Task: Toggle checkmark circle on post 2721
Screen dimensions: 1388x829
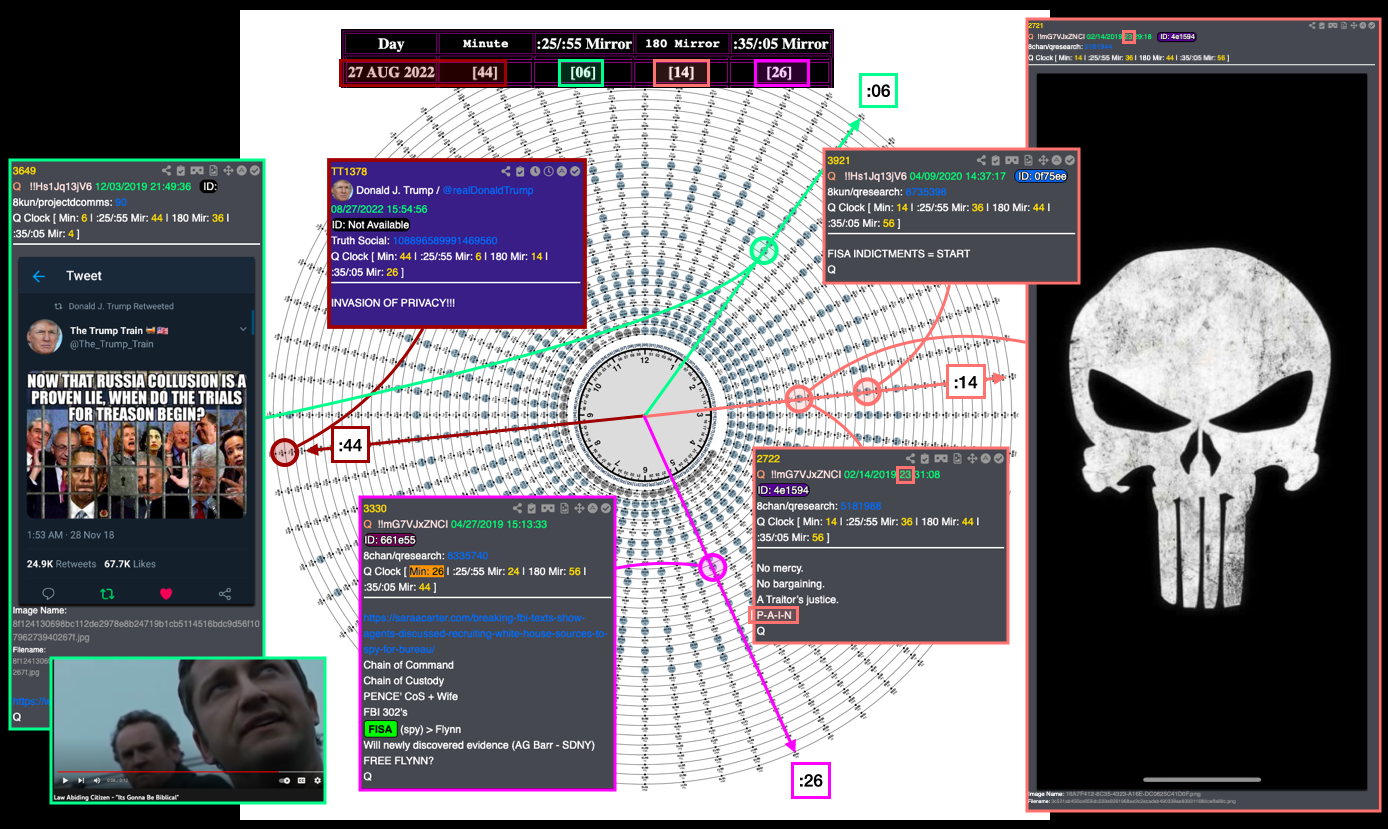Action: (x=1371, y=26)
